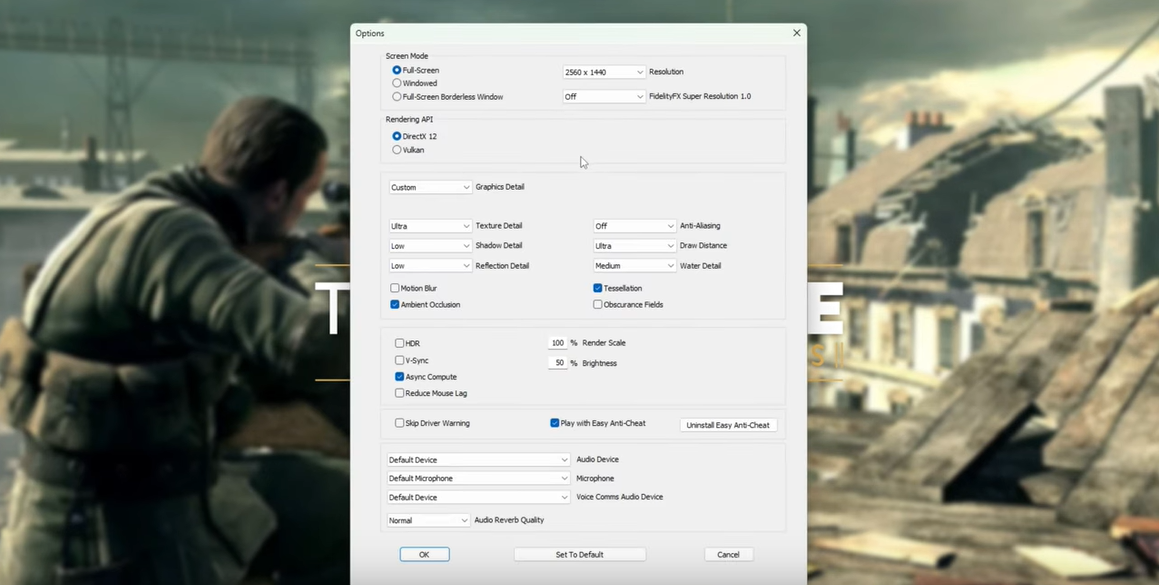This screenshot has height=585, width=1159.
Task: Open Voice Comms Audio Device dropdown
Action: [x=478, y=498]
